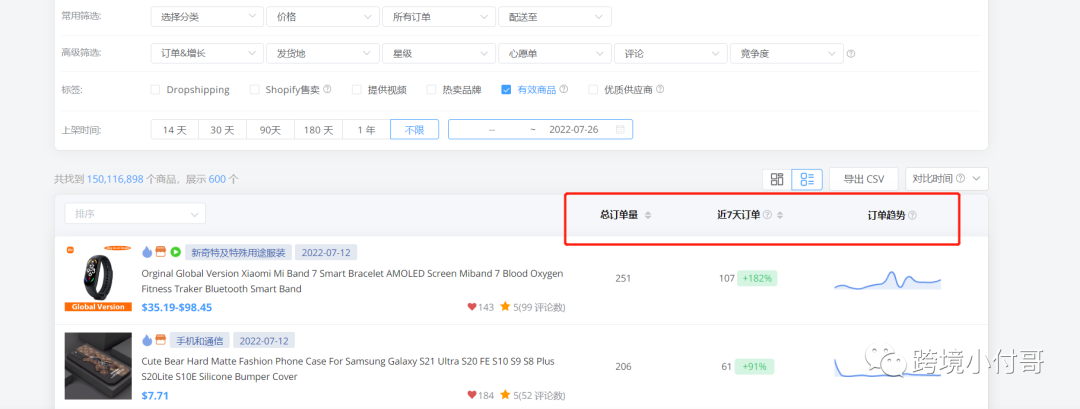Enable the 优质供应商 checkbox
The height and width of the screenshot is (409, 1080).
[593, 90]
